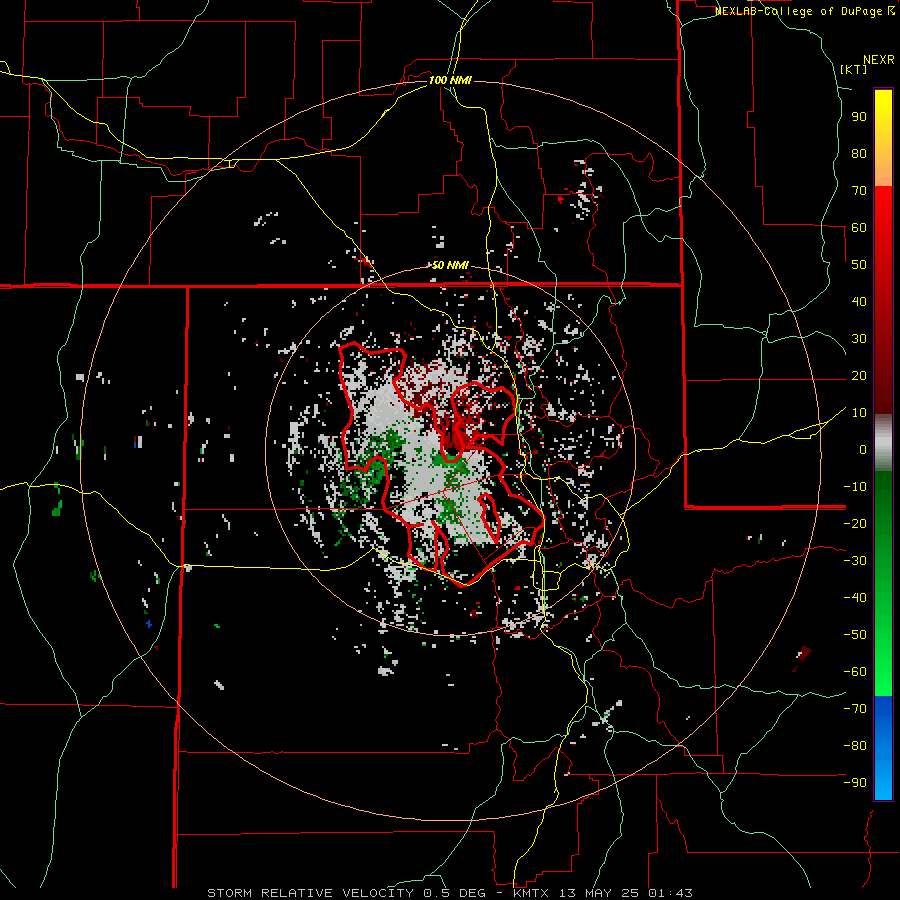
Task: Click the 90 value on the velocity scale
Action: click(x=859, y=117)
